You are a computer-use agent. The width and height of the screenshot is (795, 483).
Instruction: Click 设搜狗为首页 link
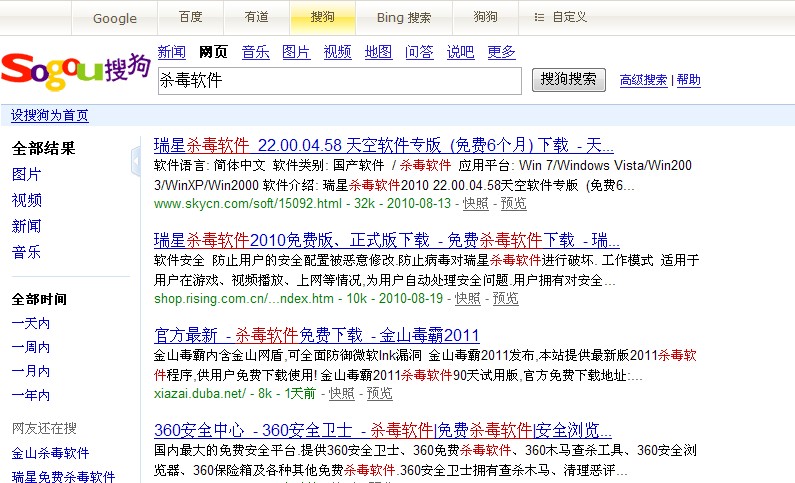[50, 116]
